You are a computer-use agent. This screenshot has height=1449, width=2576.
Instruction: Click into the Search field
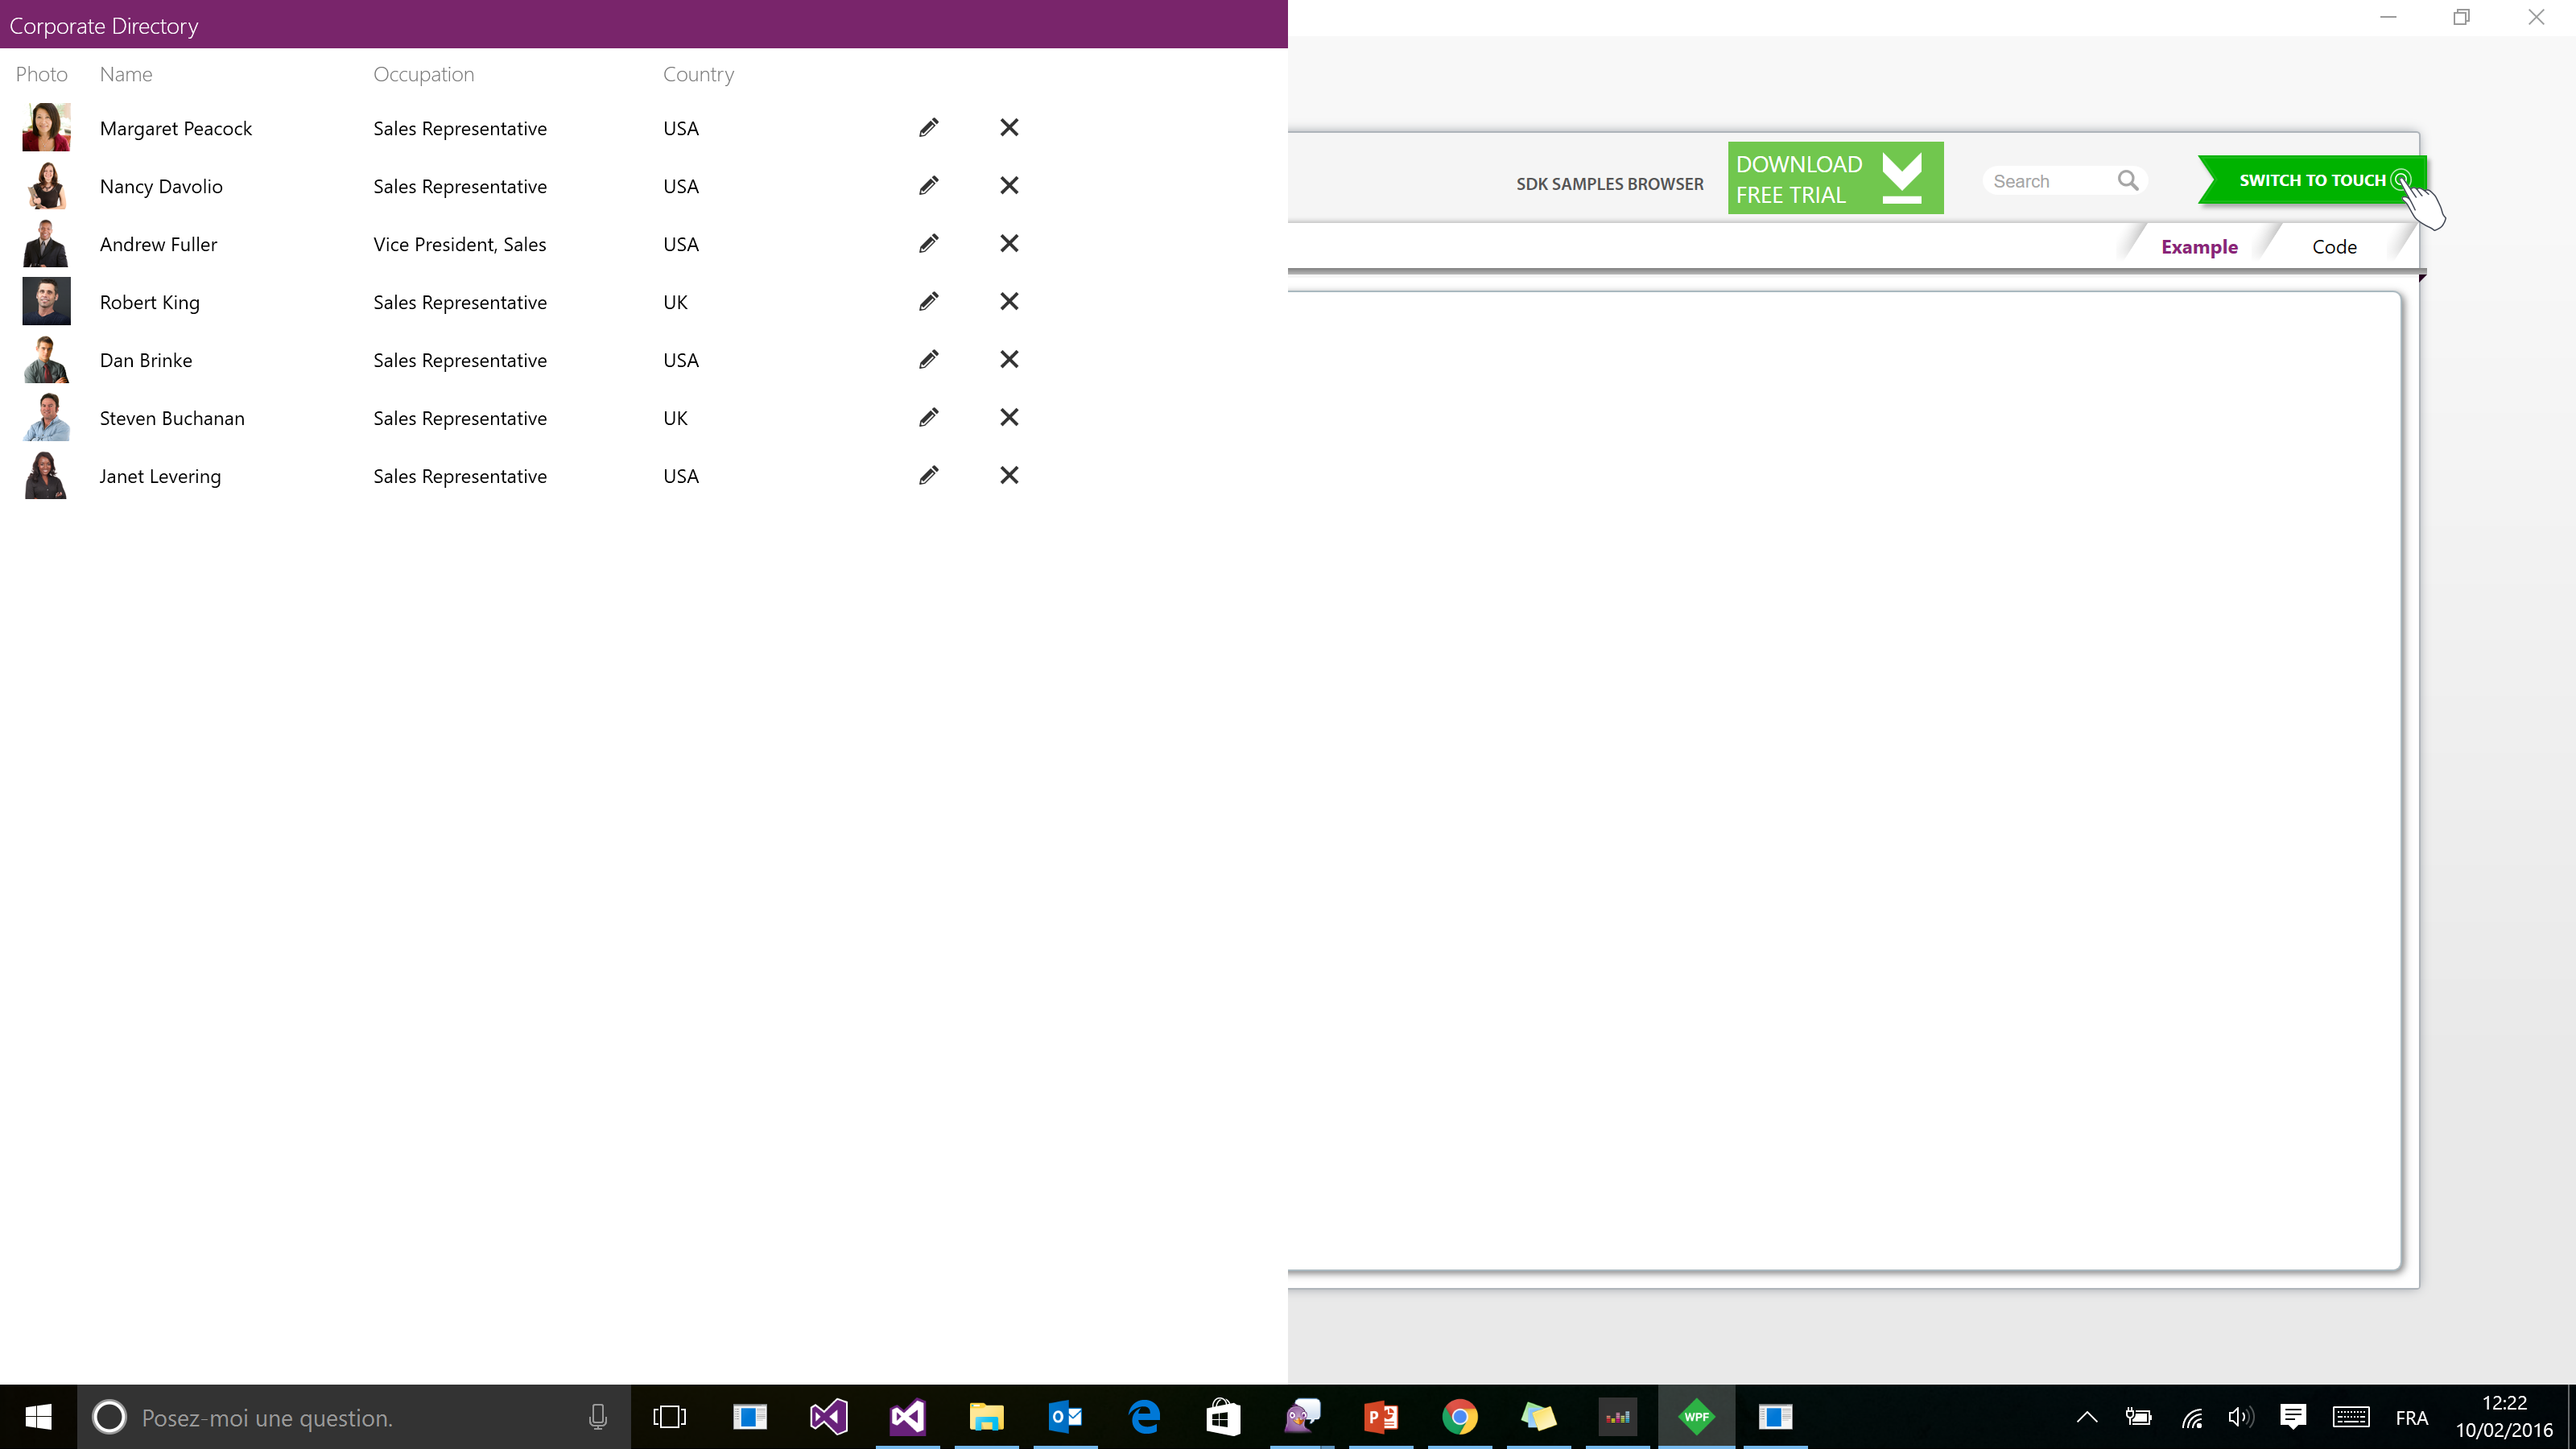pyautogui.click(x=2045, y=181)
